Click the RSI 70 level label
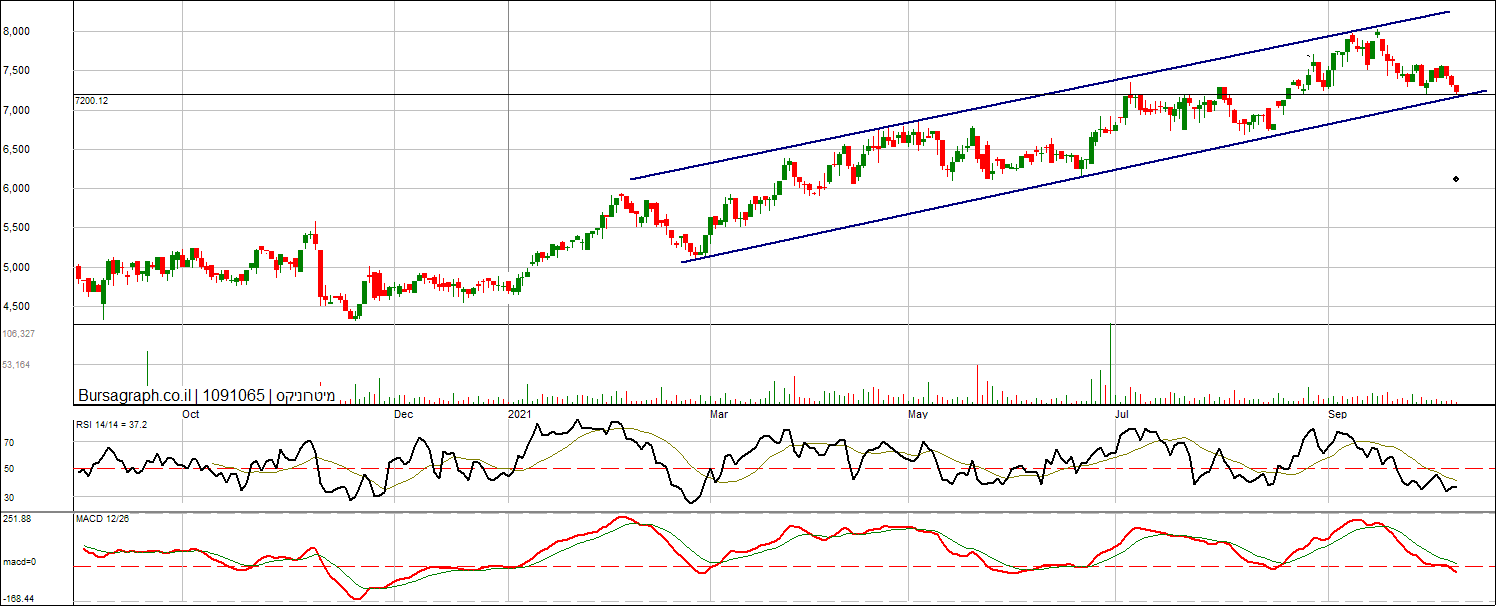Image resolution: width=1496 pixels, height=606 pixels. [9, 442]
